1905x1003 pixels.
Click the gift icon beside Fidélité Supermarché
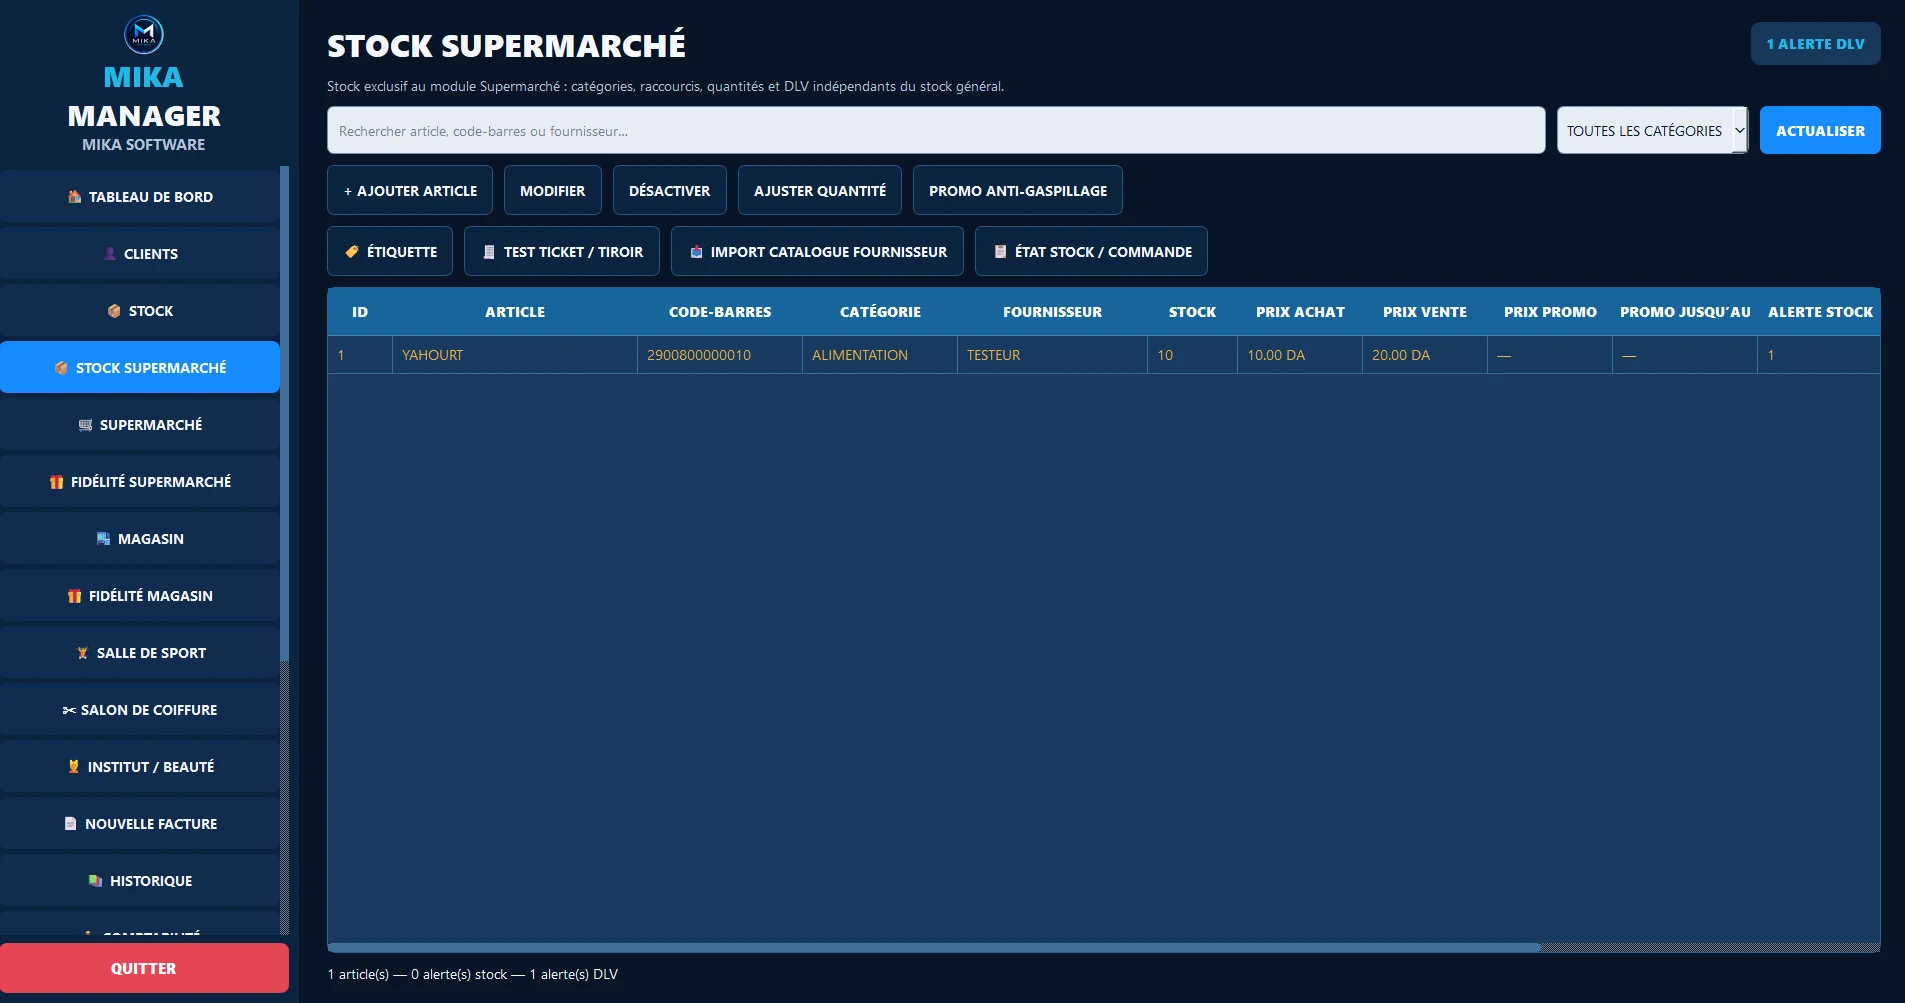coord(57,482)
